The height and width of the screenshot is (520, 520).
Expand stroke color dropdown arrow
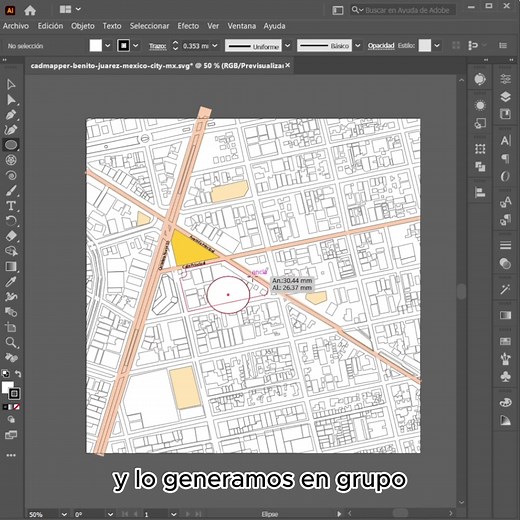click(x=136, y=46)
